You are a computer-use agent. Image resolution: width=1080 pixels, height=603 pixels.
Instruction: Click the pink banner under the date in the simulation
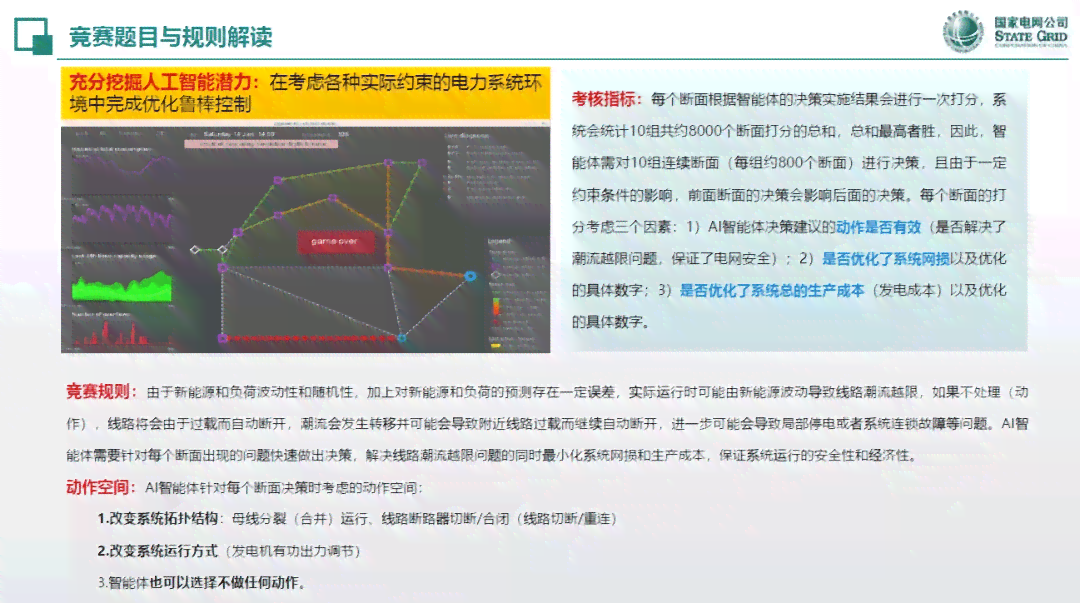click(x=261, y=144)
